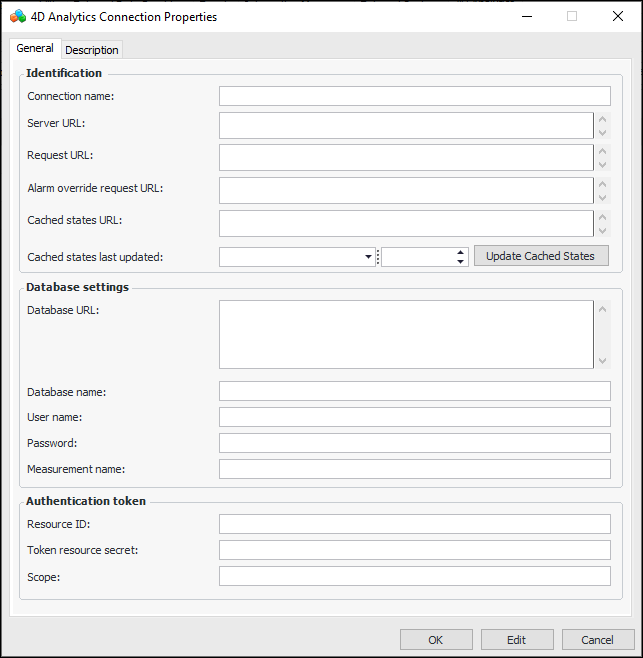Click the Connection name input field
Image resolution: width=643 pixels, height=658 pixels.
point(414,96)
